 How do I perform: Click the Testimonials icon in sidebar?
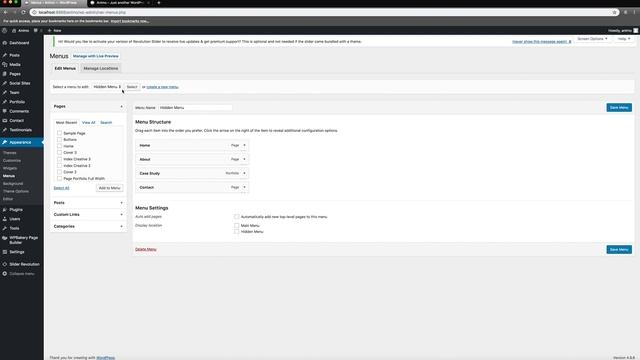coord(4,130)
